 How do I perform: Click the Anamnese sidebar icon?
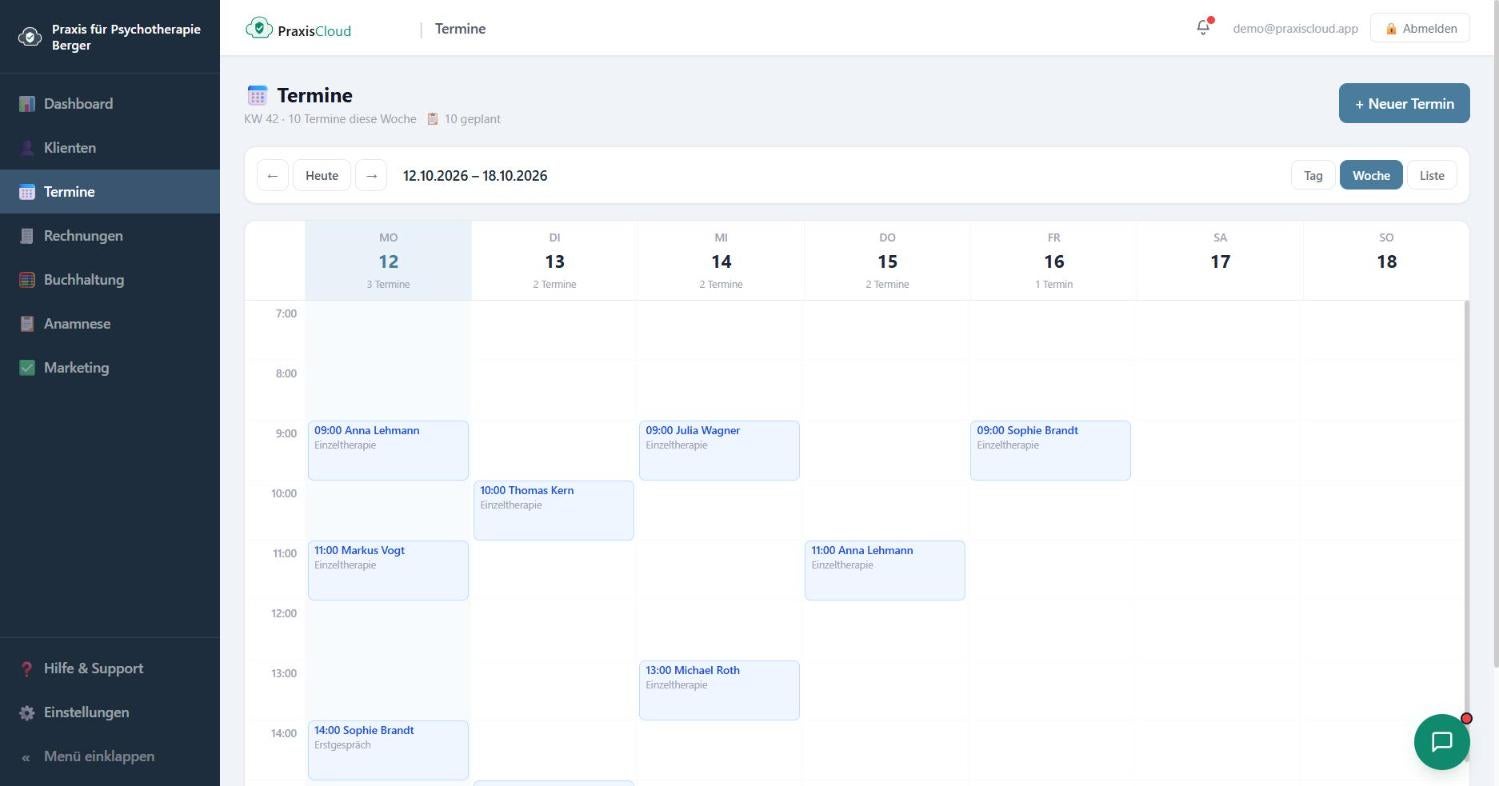(x=27, y=324)
